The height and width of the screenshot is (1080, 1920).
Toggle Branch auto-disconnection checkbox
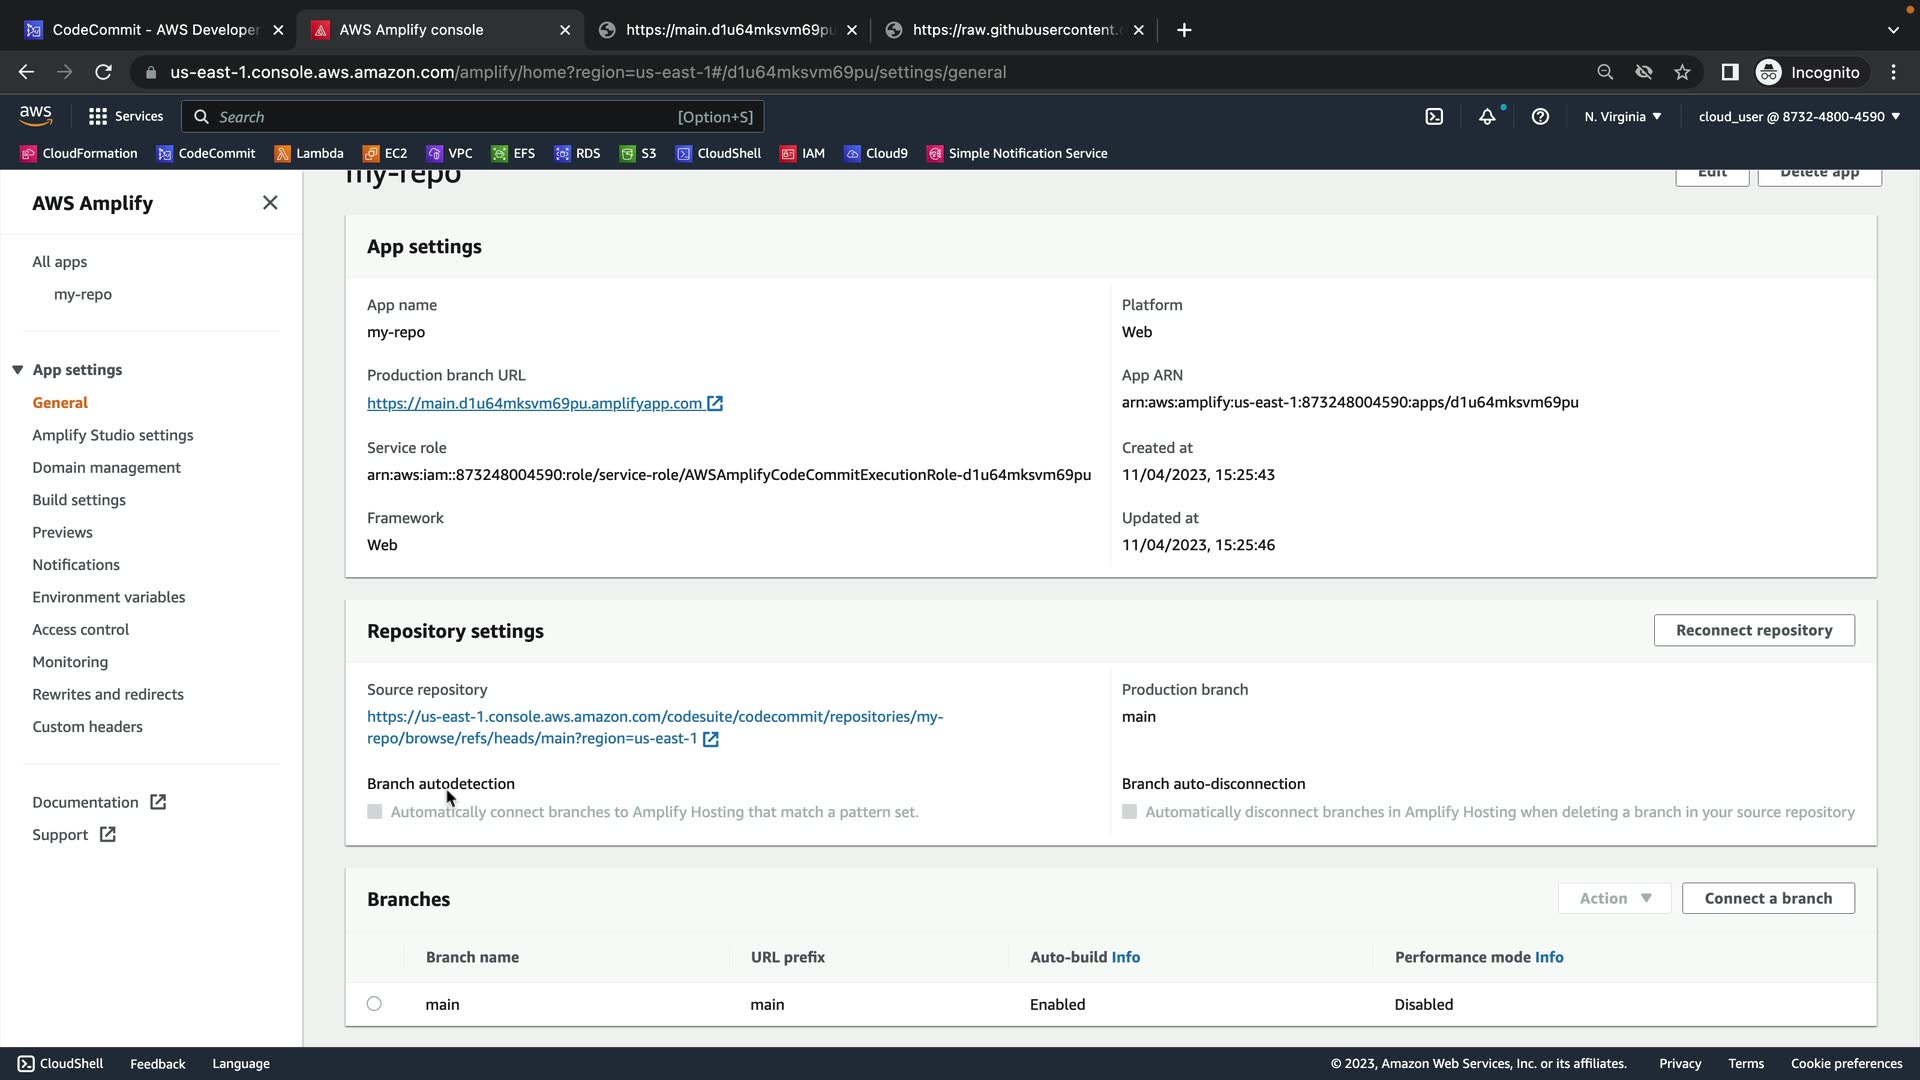pos(1129,812)
